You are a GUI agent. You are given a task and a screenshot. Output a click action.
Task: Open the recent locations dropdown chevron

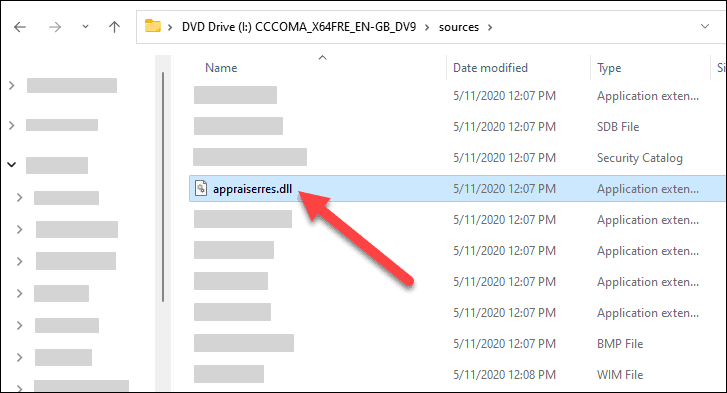pyautogui.click(x=85, y=27)
